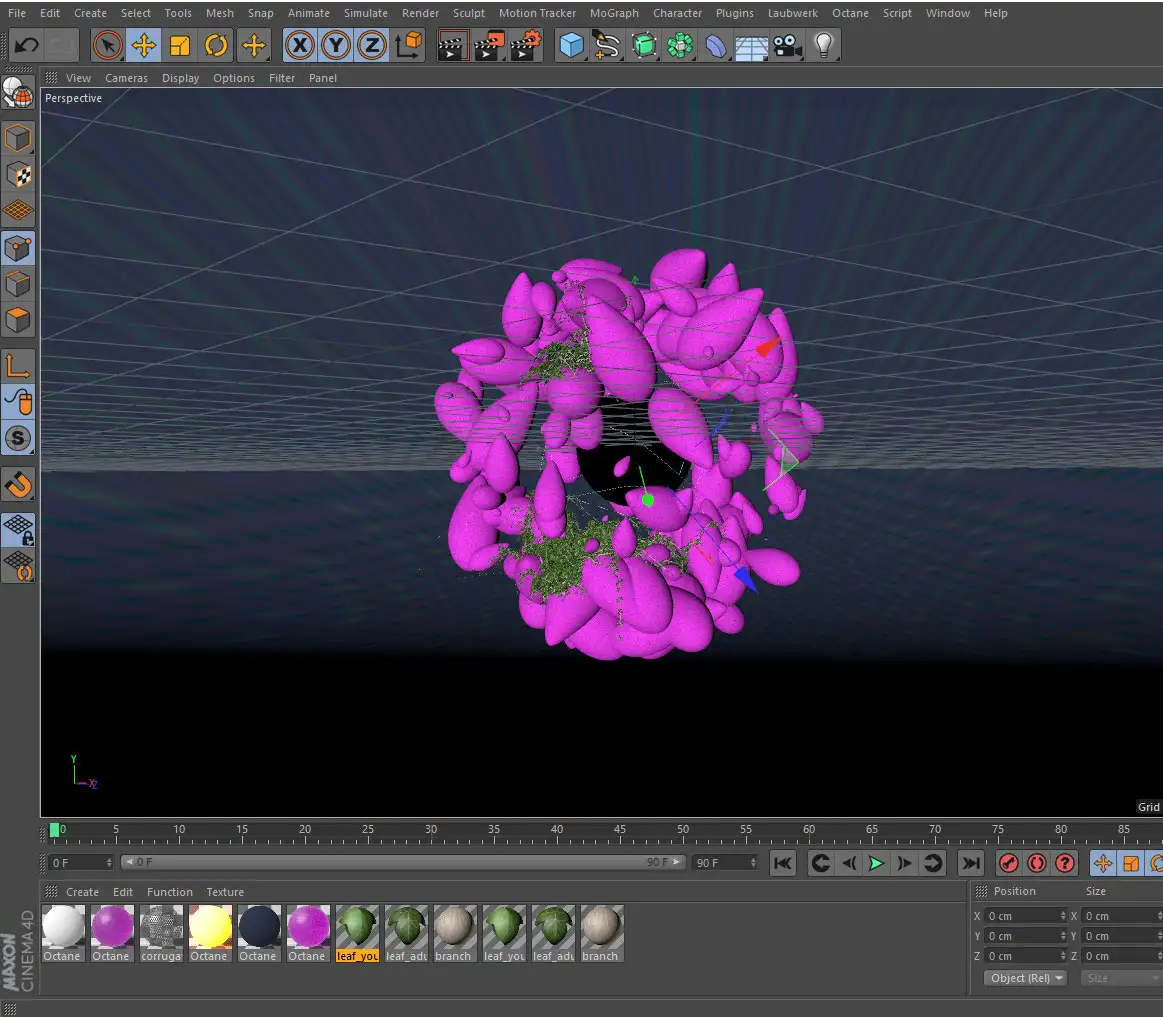This screenshot has height=1017, width=1163.
Task: Activate the Rotate tool in top toolbar
Action: pyautogui.click(x=216, y=46)
